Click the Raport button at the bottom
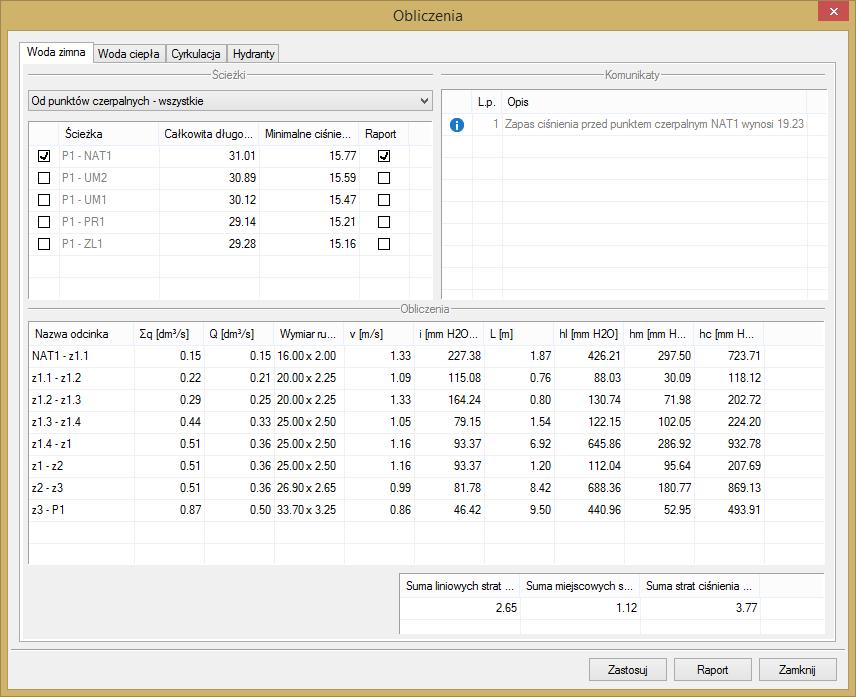856x697 pixels. click(x=712, y=670)
